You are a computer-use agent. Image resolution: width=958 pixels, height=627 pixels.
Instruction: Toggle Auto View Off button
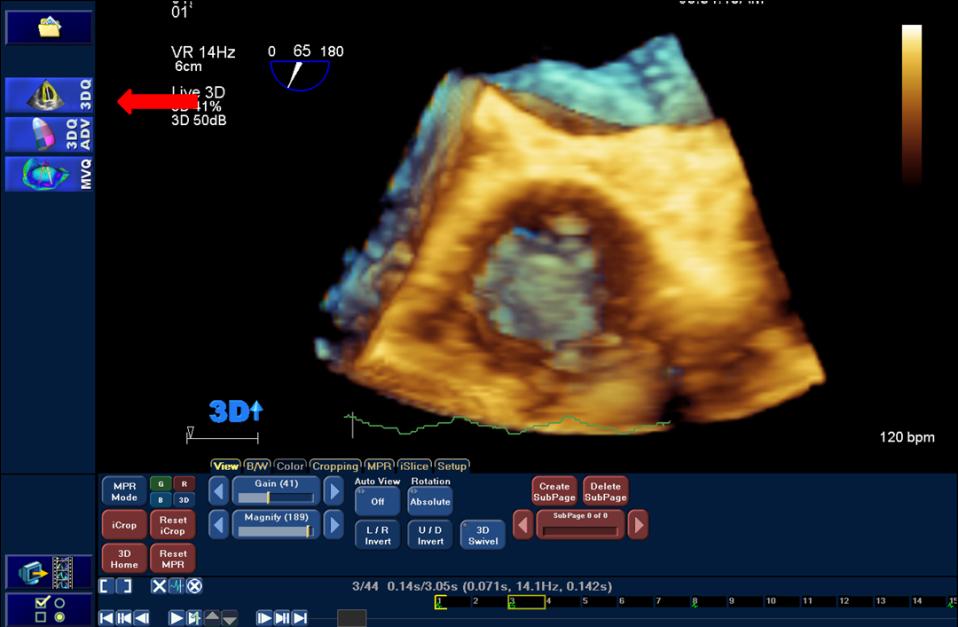pos(377,501)
